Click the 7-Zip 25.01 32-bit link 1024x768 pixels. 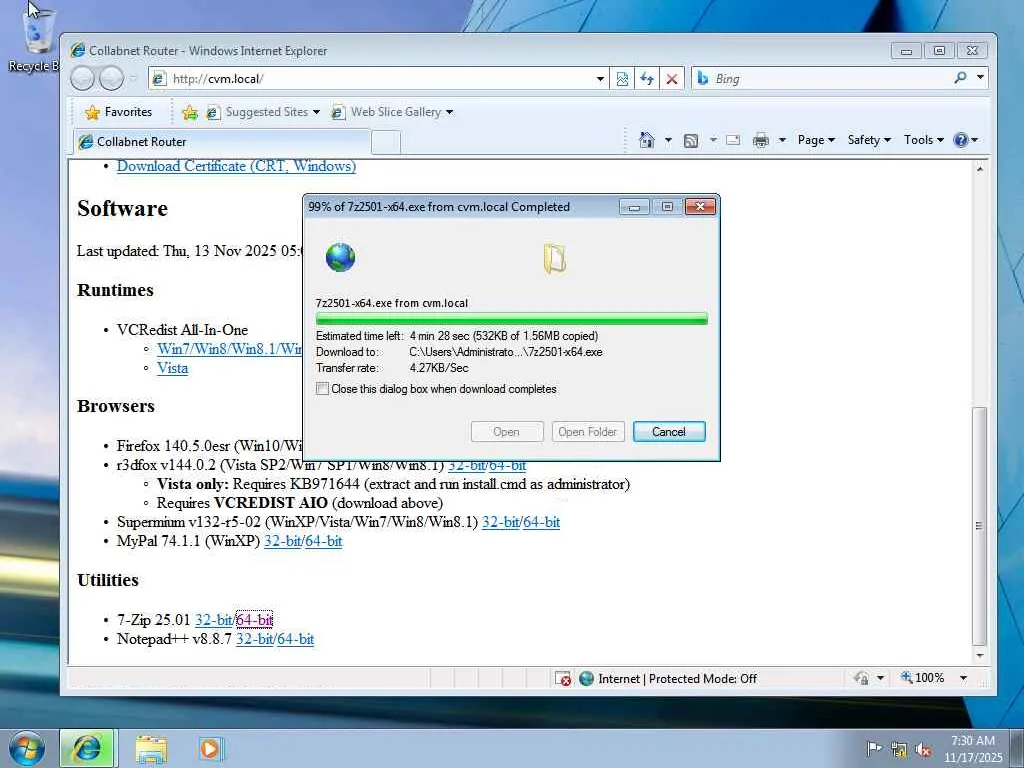click(x=214, y=620)
